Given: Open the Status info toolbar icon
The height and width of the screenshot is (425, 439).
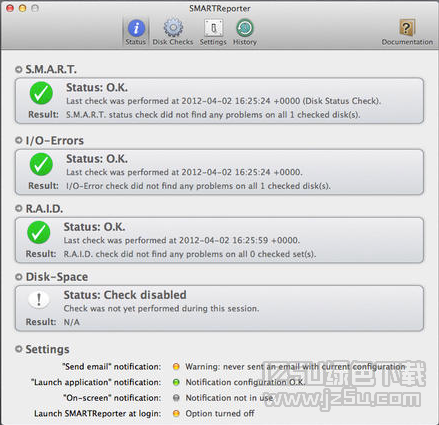Looking at the screenshot, I should point(136,28).
